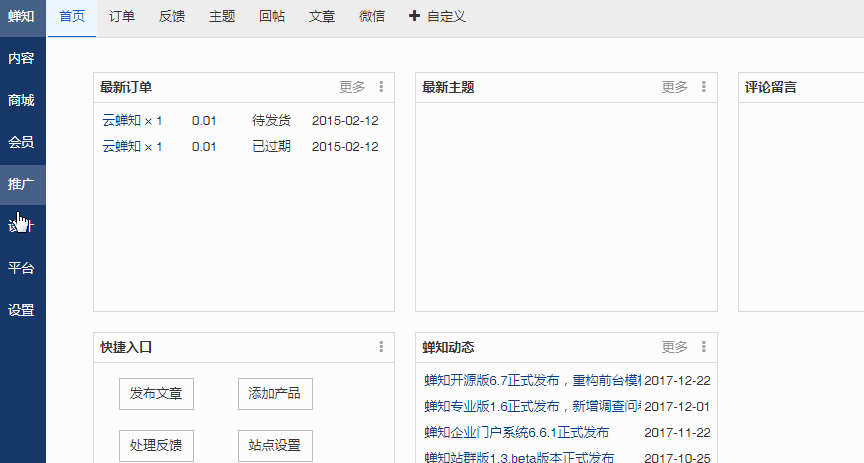Viewport: 864px width, 463px height.
Task: Click the 发布文章 button
Action: pyautogui.click(x=156, y=394)
